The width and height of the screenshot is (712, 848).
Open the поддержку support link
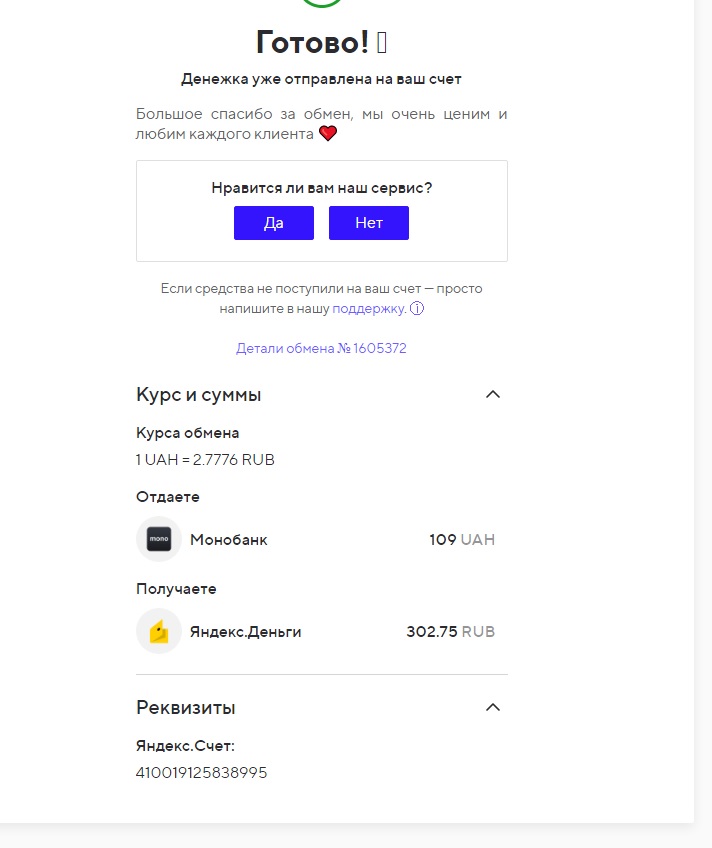pyautogui.click(x=369, y=308)
